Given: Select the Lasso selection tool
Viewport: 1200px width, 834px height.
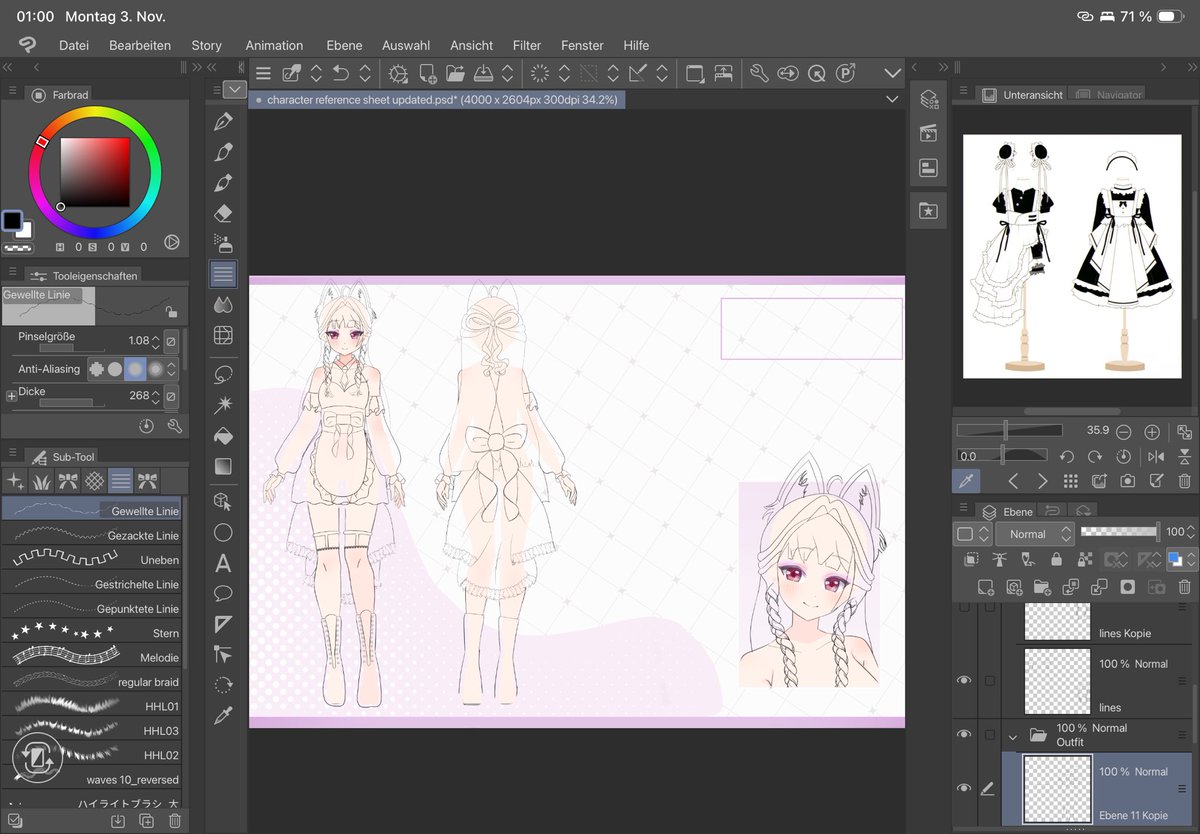Looking at the screenshot, I should pos(223,373).
